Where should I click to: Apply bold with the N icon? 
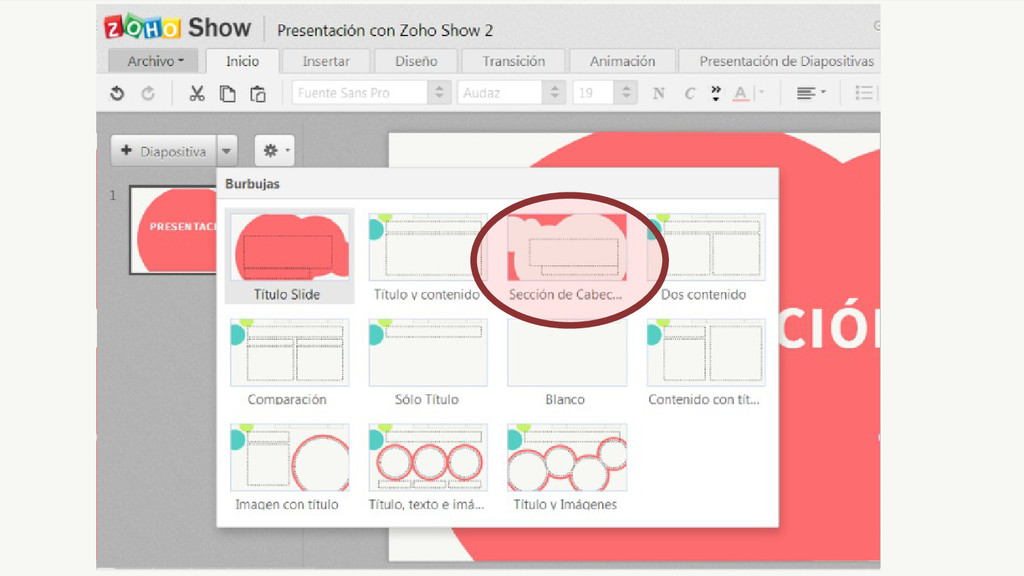click(x=658, y=93)
